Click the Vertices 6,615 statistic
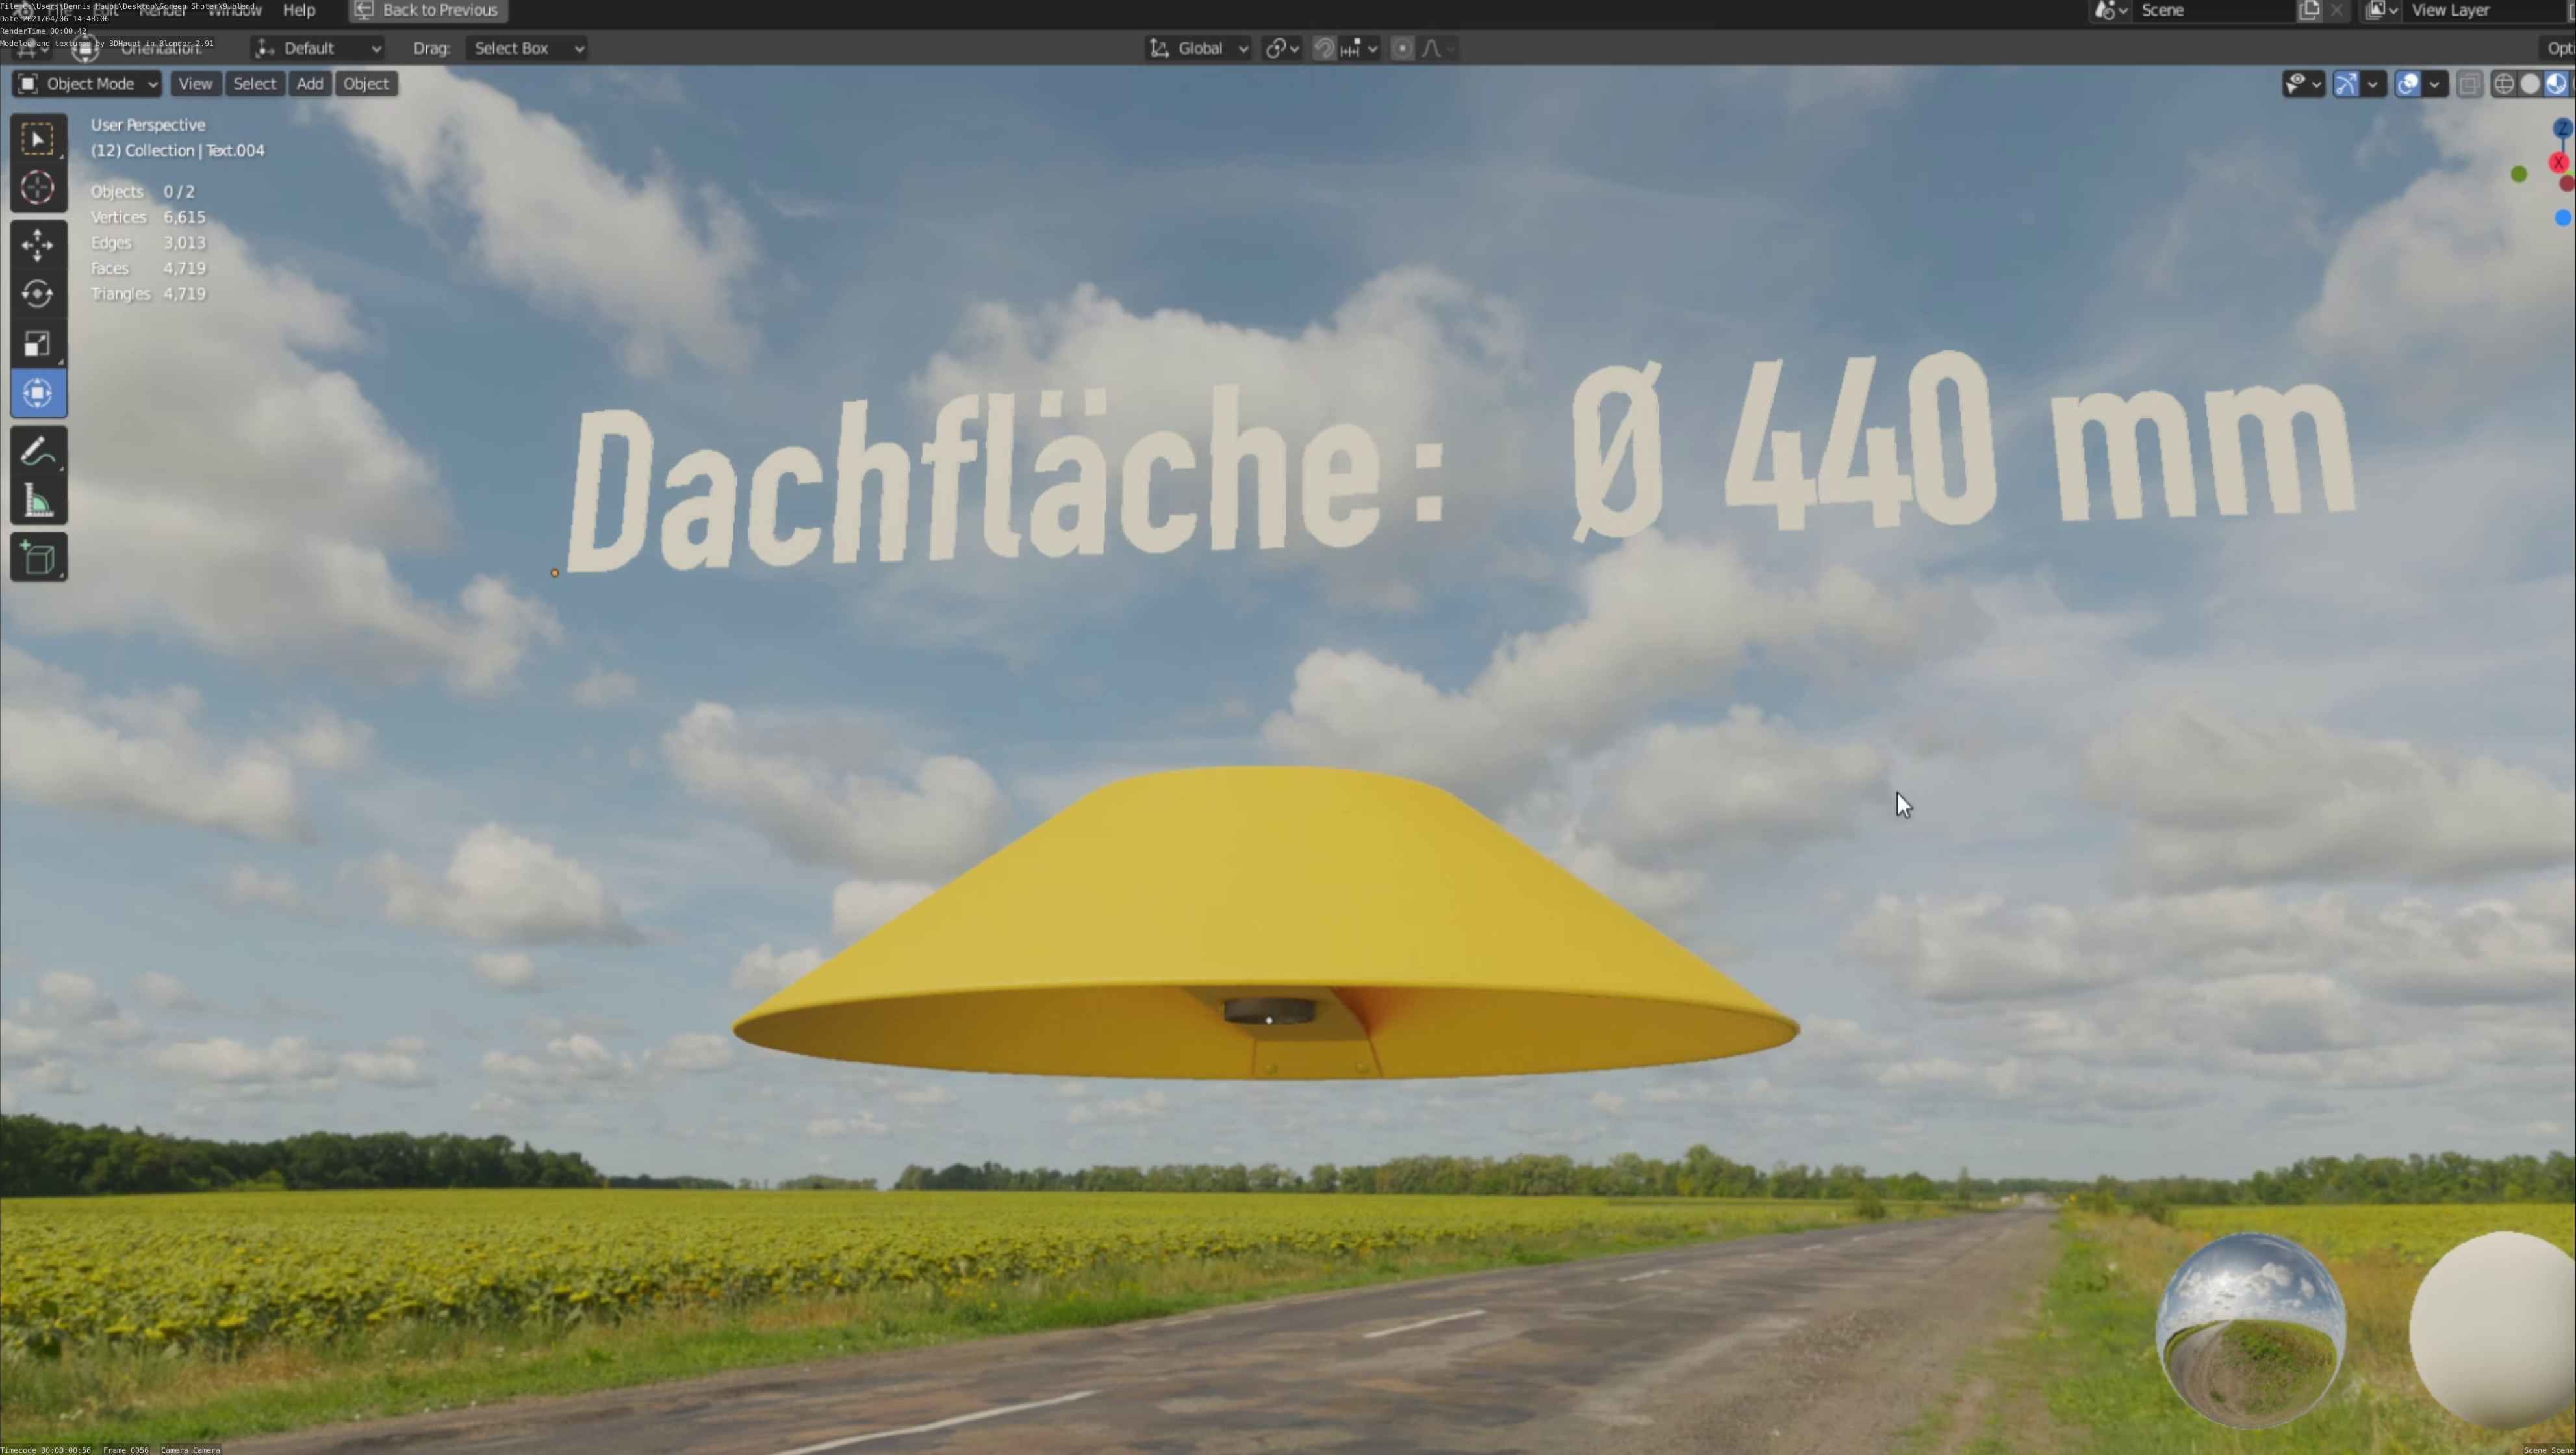The height and width of the screenshot is (1455, 2576). [148, 217]
